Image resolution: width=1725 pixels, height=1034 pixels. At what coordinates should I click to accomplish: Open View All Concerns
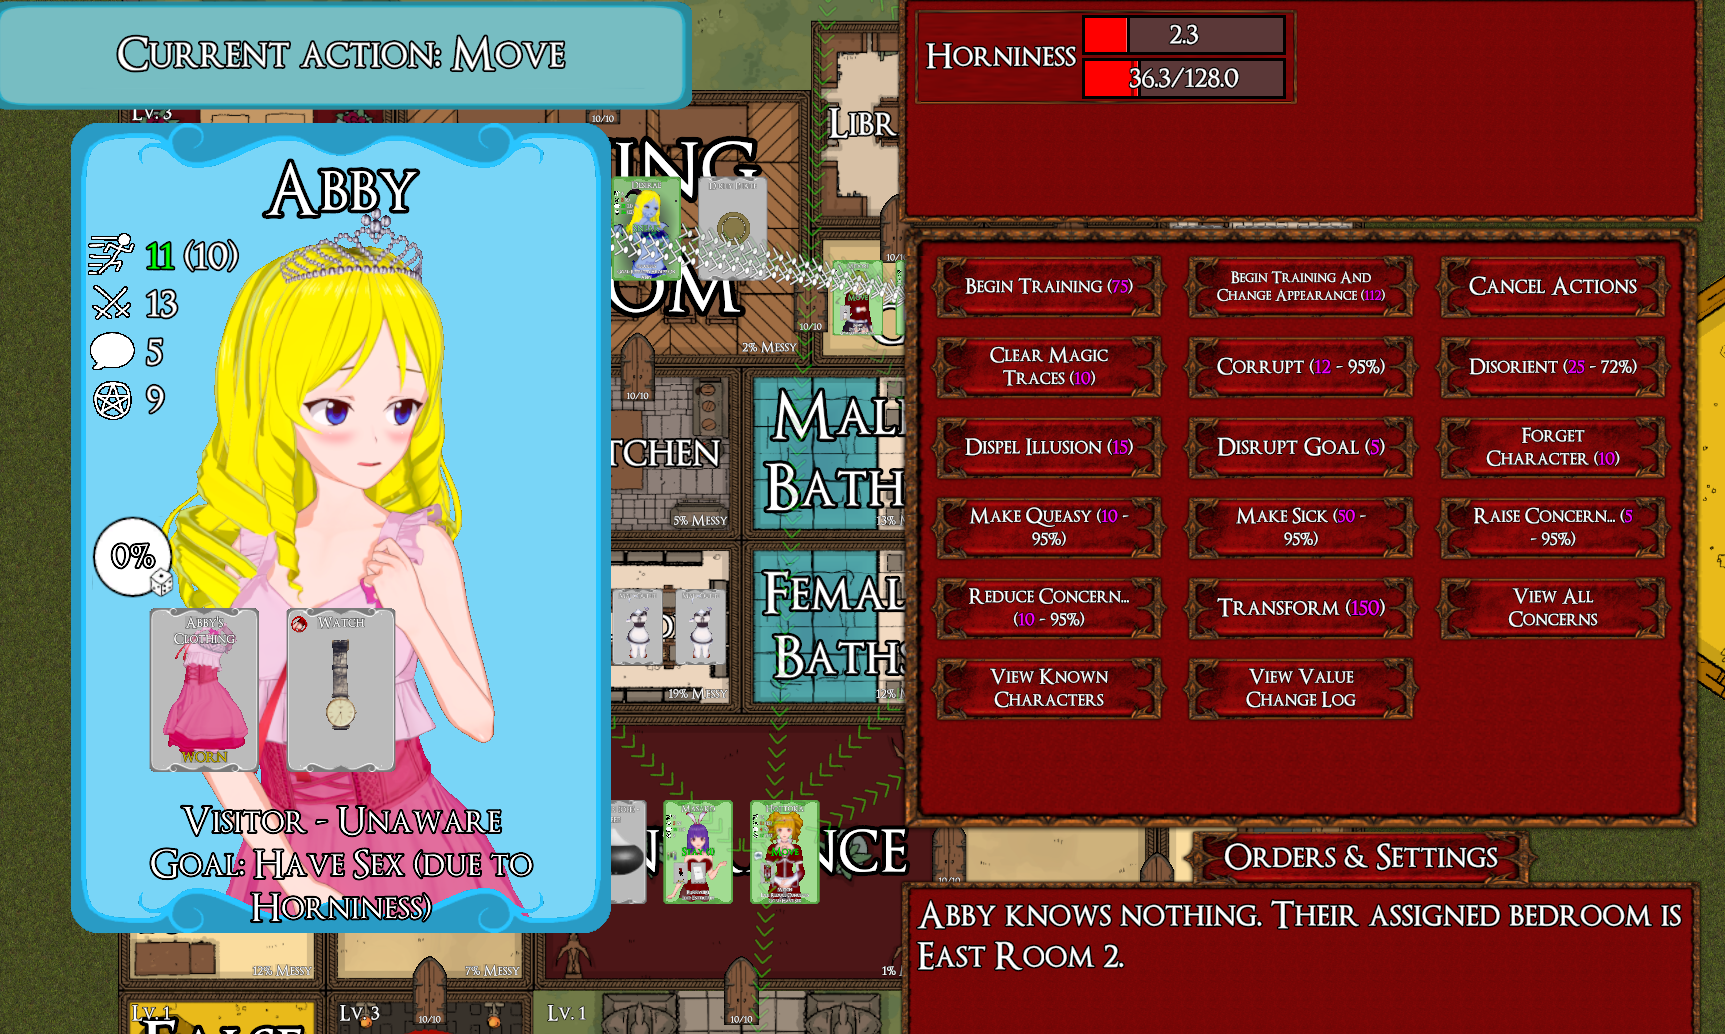1552,608
